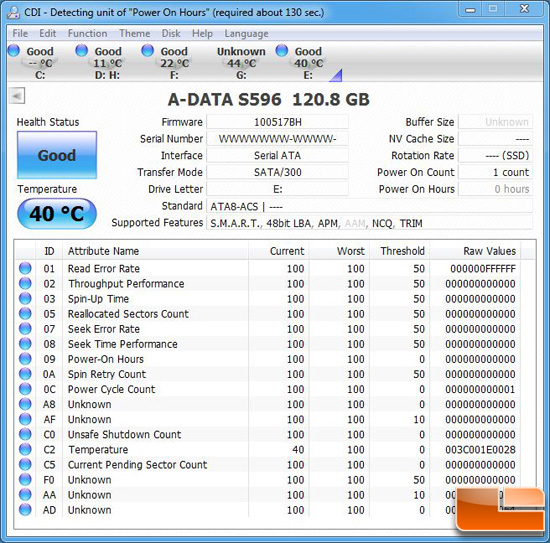The width and height of the screenshot is (550, 543).
Task: Click the CDI application icon in title bar
Action: (x=14, y=13)
